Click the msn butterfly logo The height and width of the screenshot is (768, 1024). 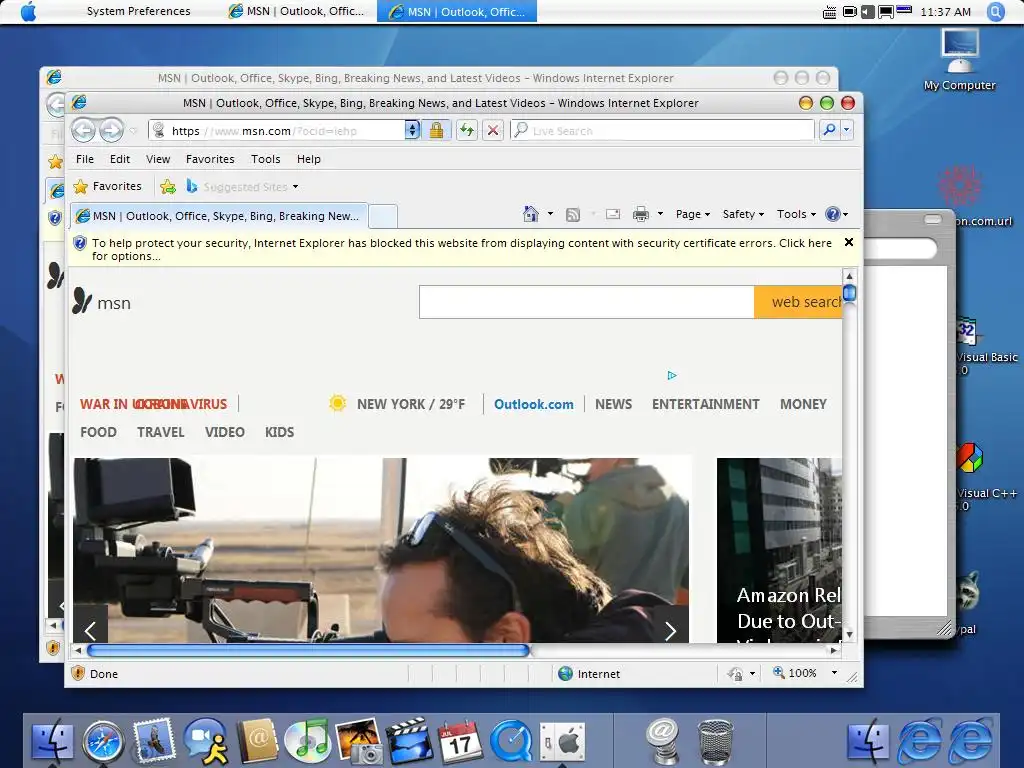[82, 301]
